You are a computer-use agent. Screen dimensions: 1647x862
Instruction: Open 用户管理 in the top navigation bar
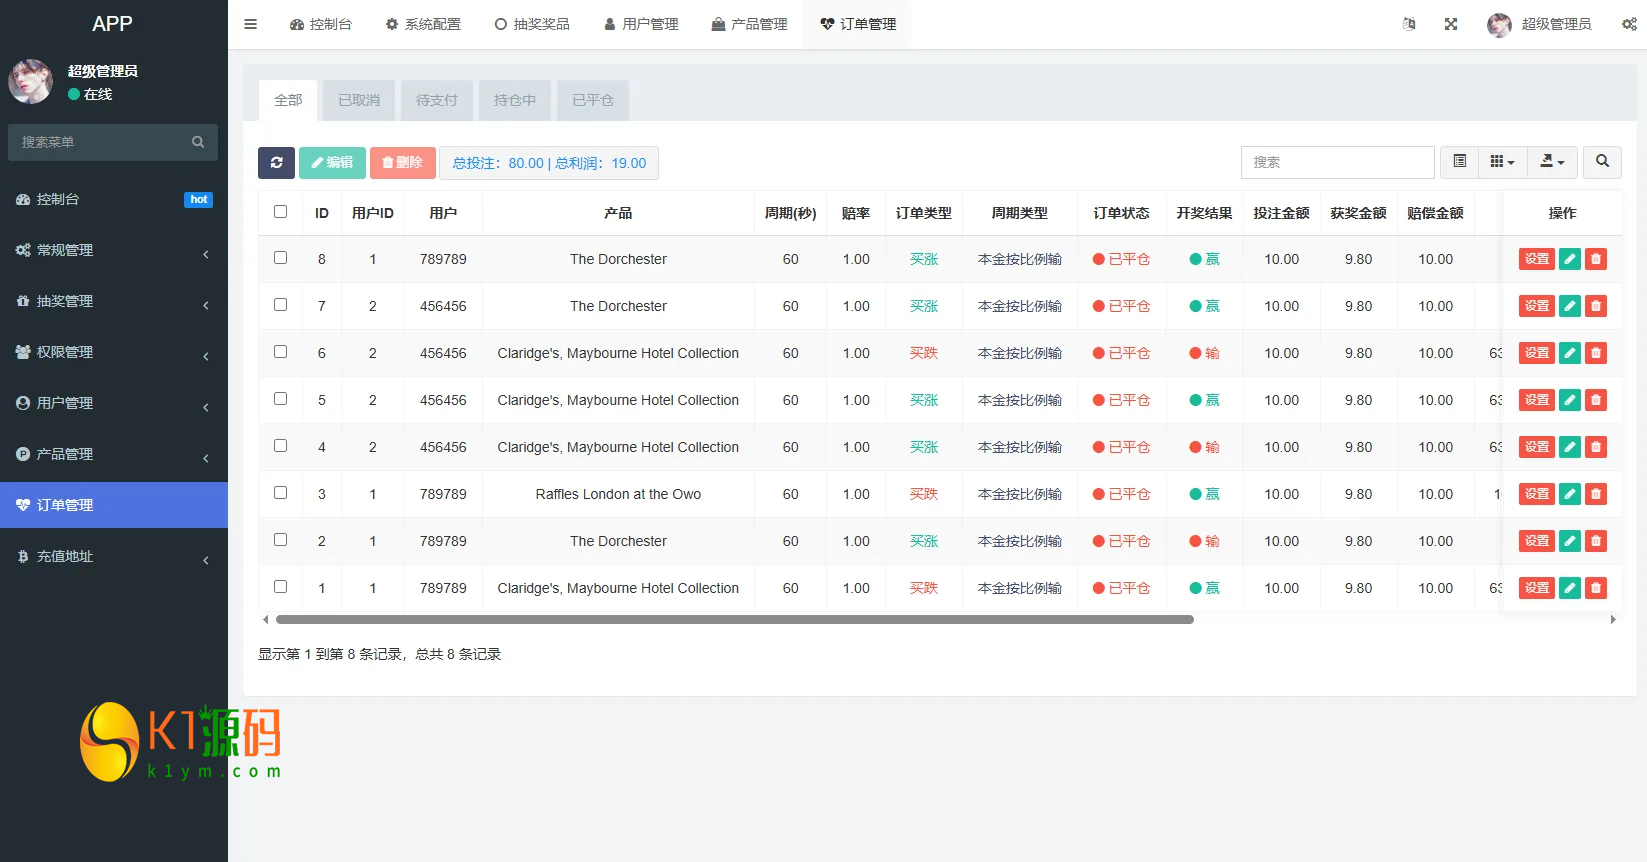(641, 24)
